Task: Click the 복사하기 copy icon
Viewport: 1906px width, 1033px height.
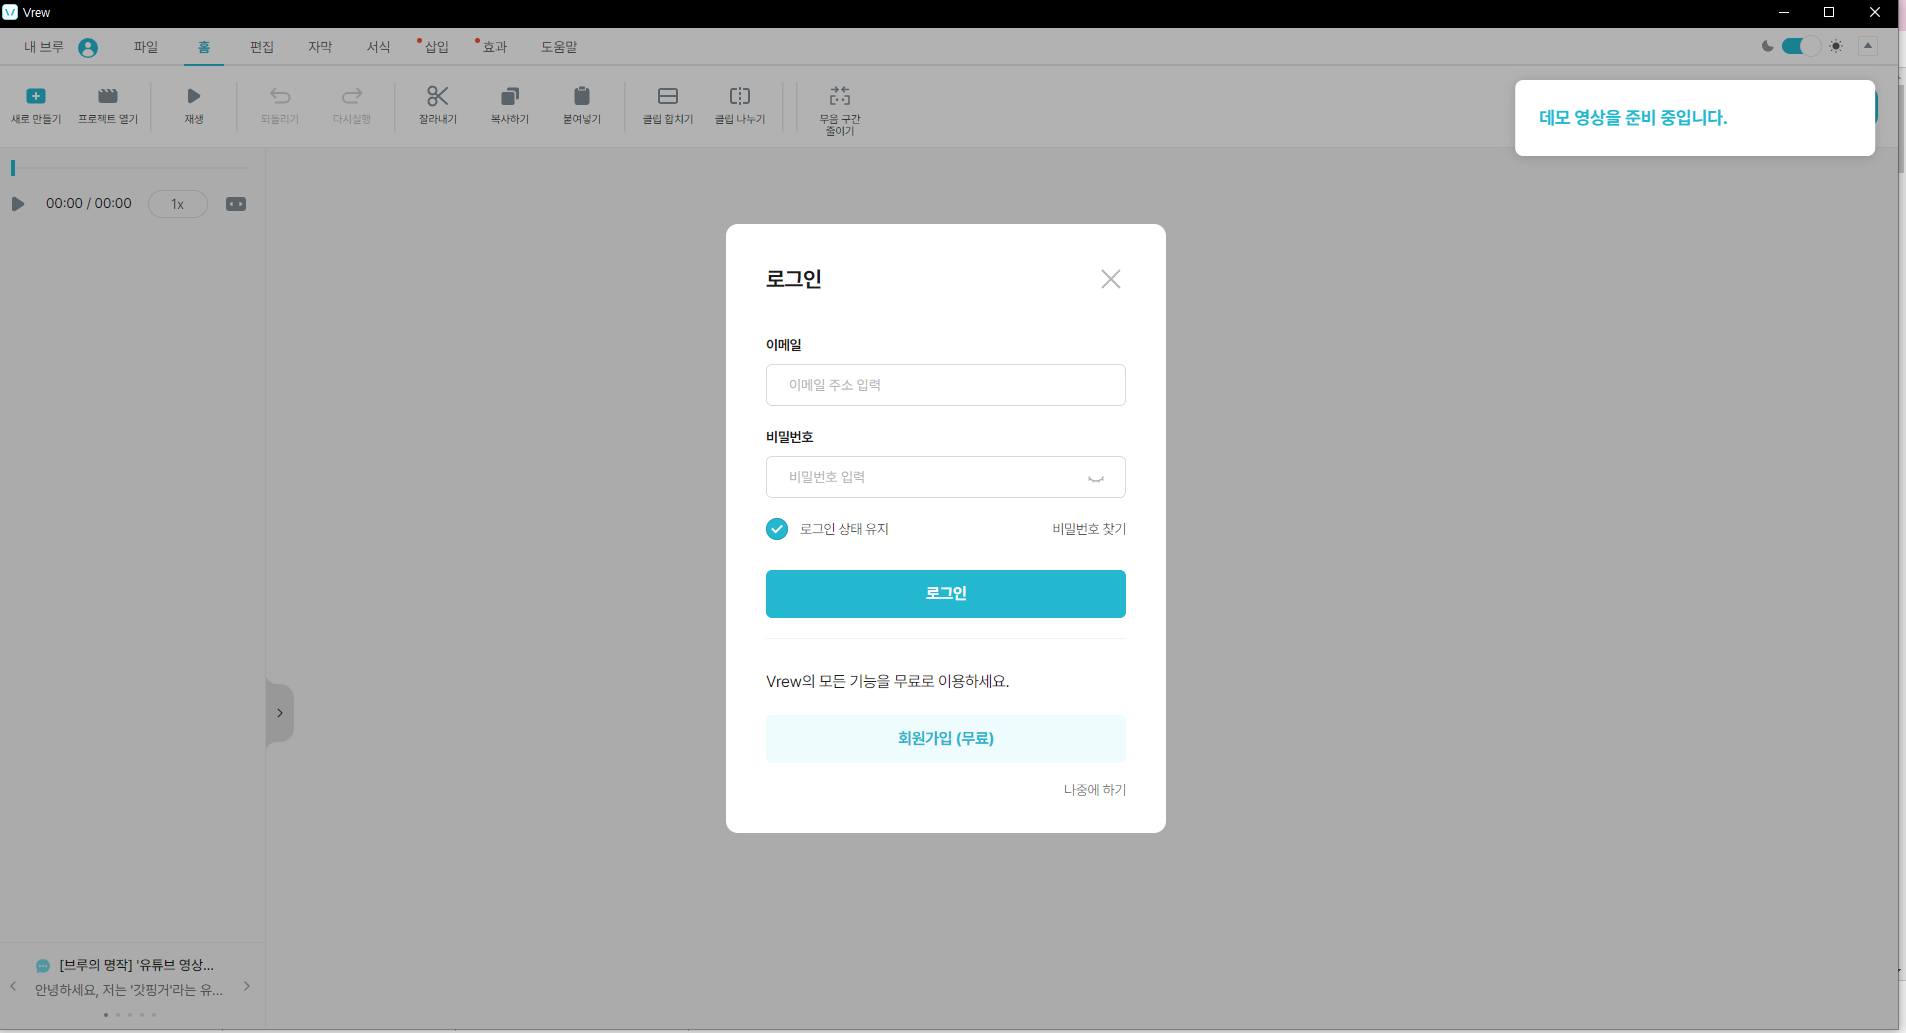Action: pos(510,96)
